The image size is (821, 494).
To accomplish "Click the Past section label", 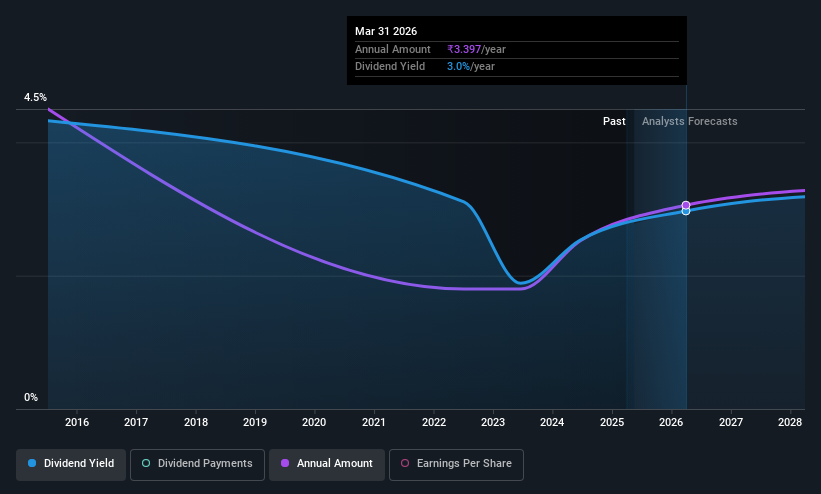I will 614,122.
